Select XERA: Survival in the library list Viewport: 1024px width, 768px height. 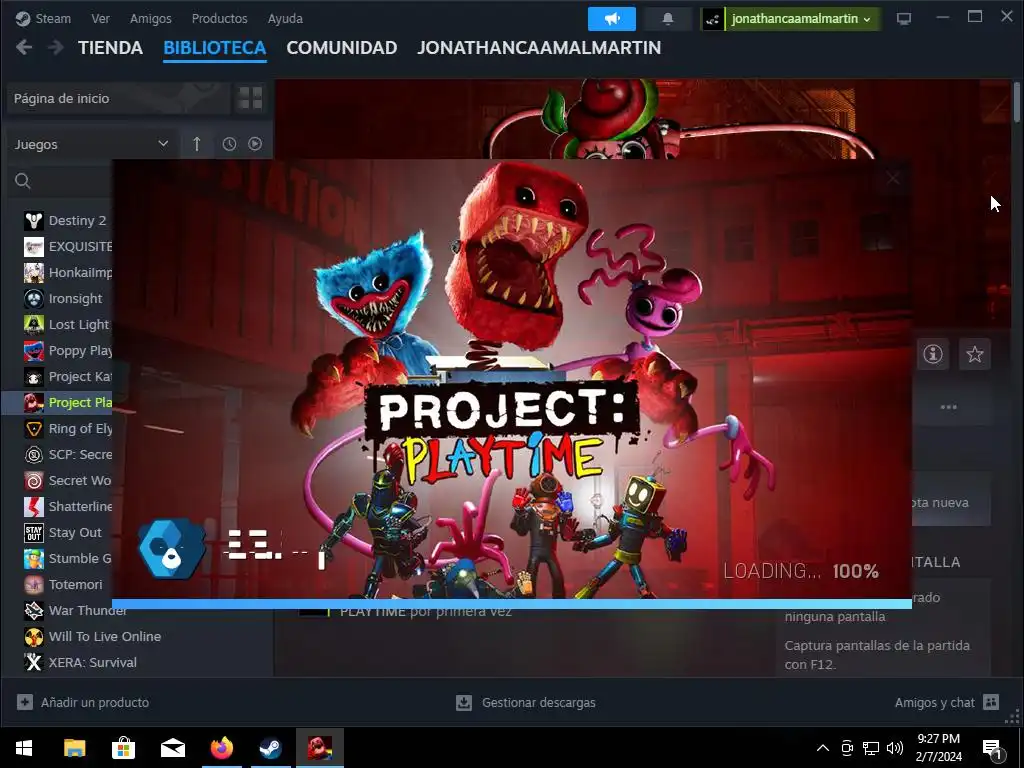(x=80, y=662)
